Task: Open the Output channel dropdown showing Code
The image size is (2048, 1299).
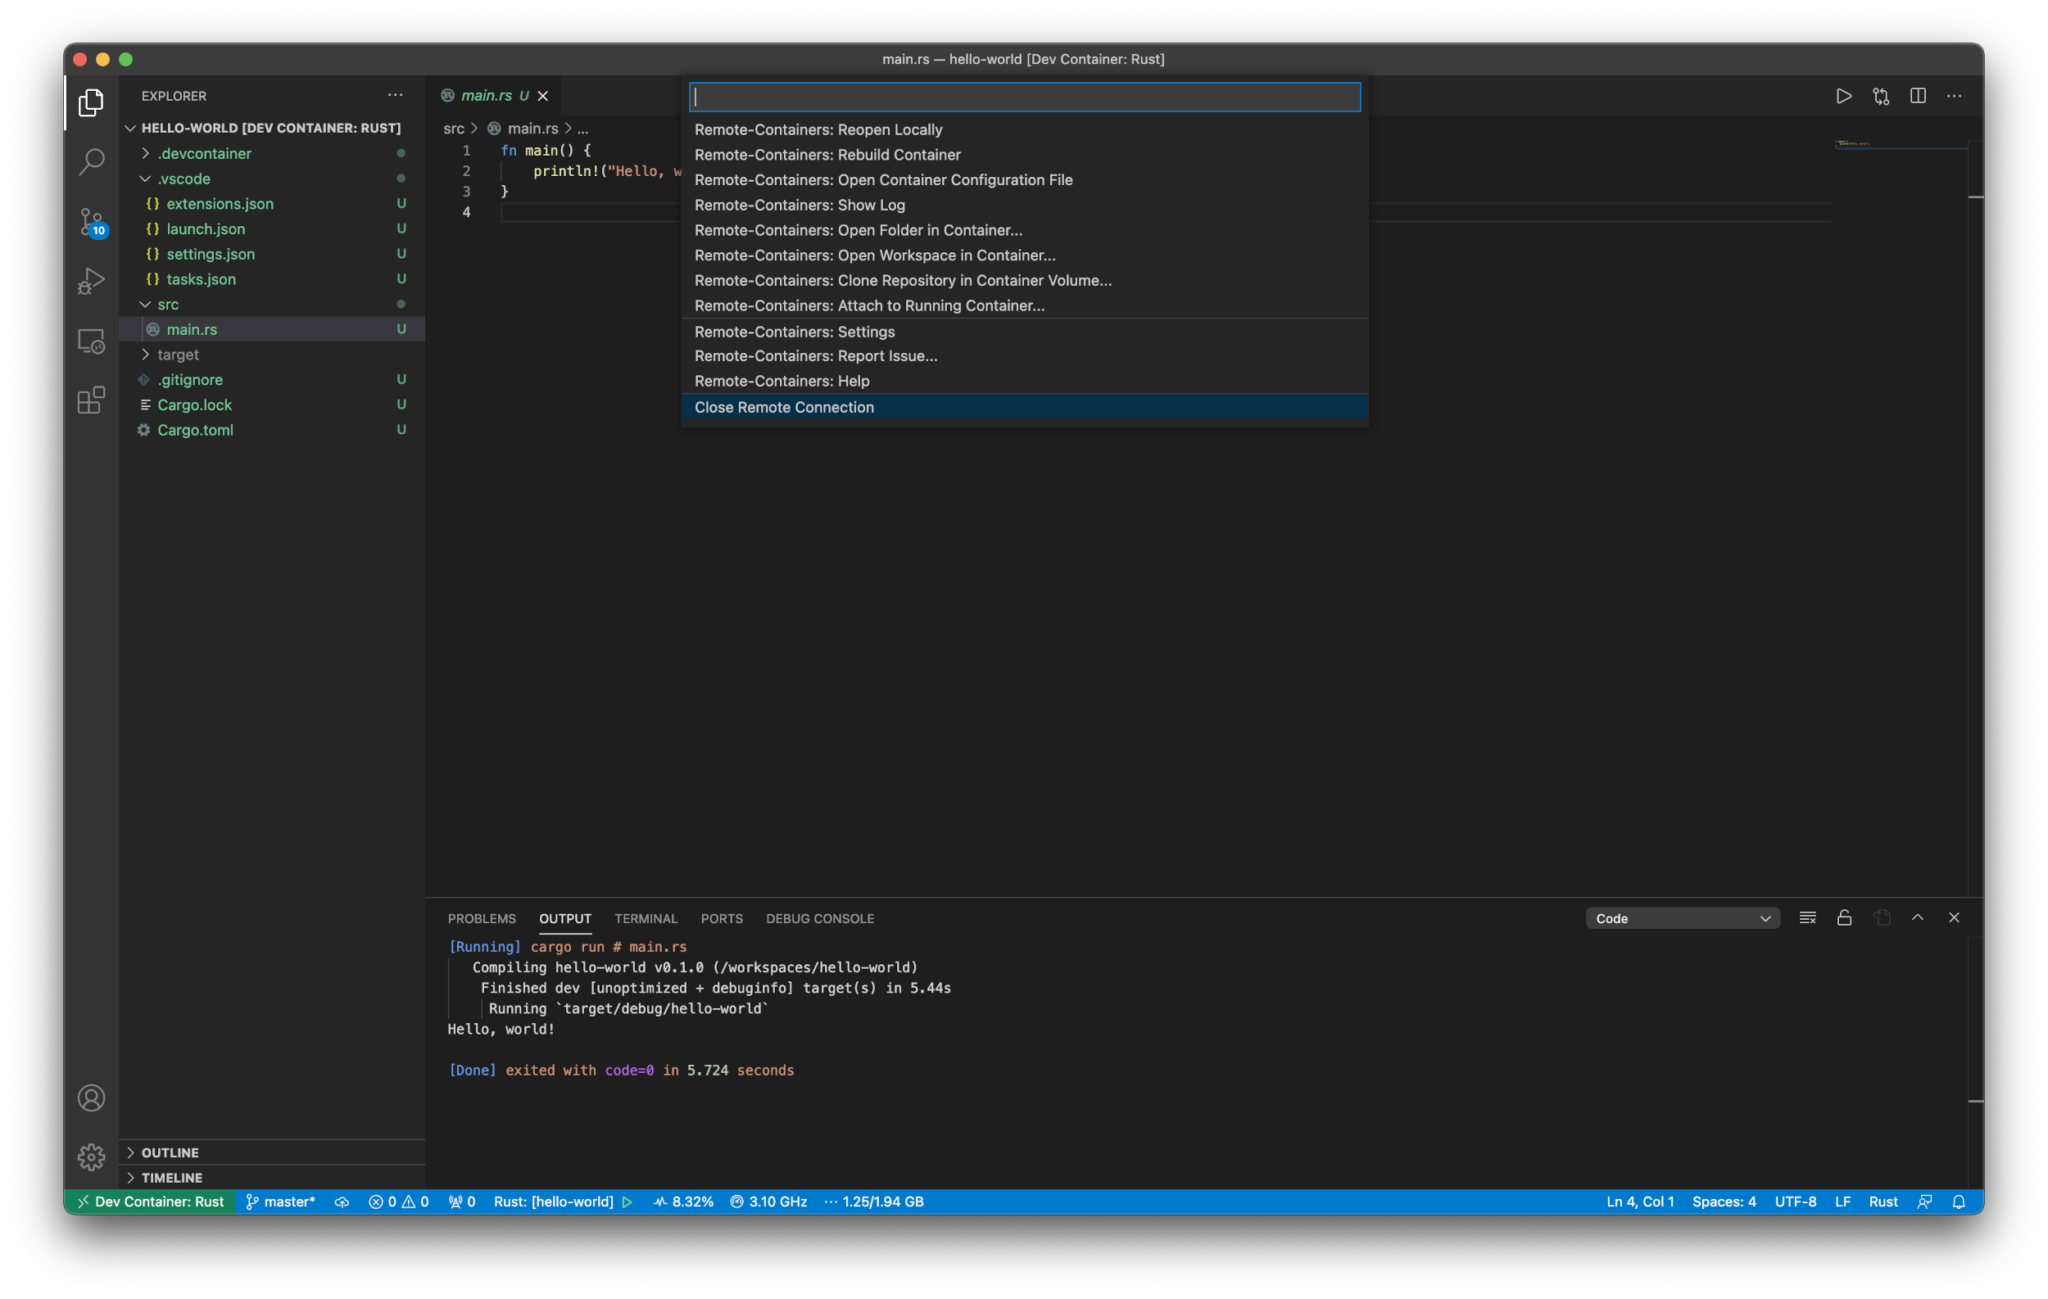Action: [x=1681, y=917]
